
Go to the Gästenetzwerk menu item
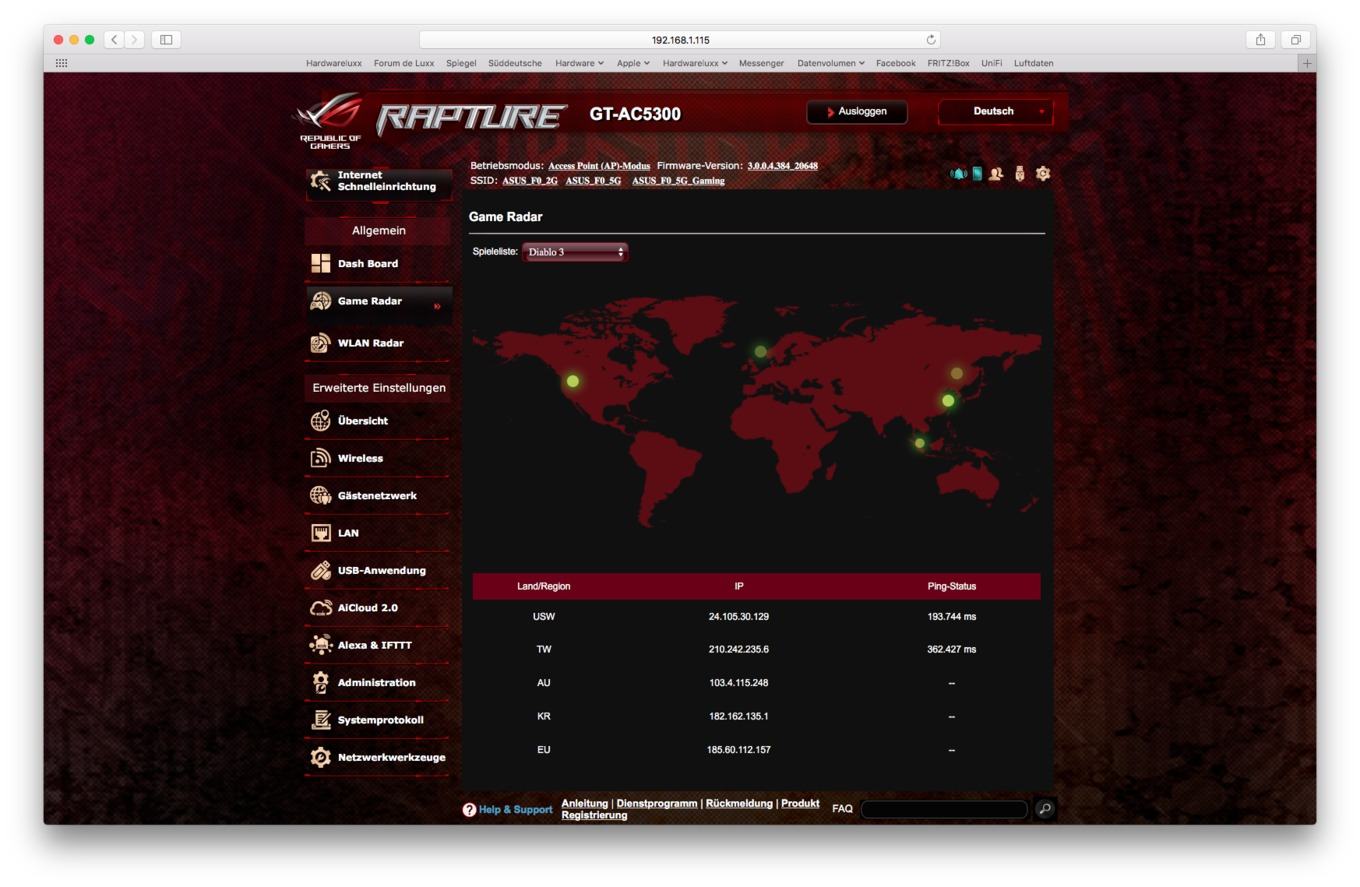tap(378, 495)
